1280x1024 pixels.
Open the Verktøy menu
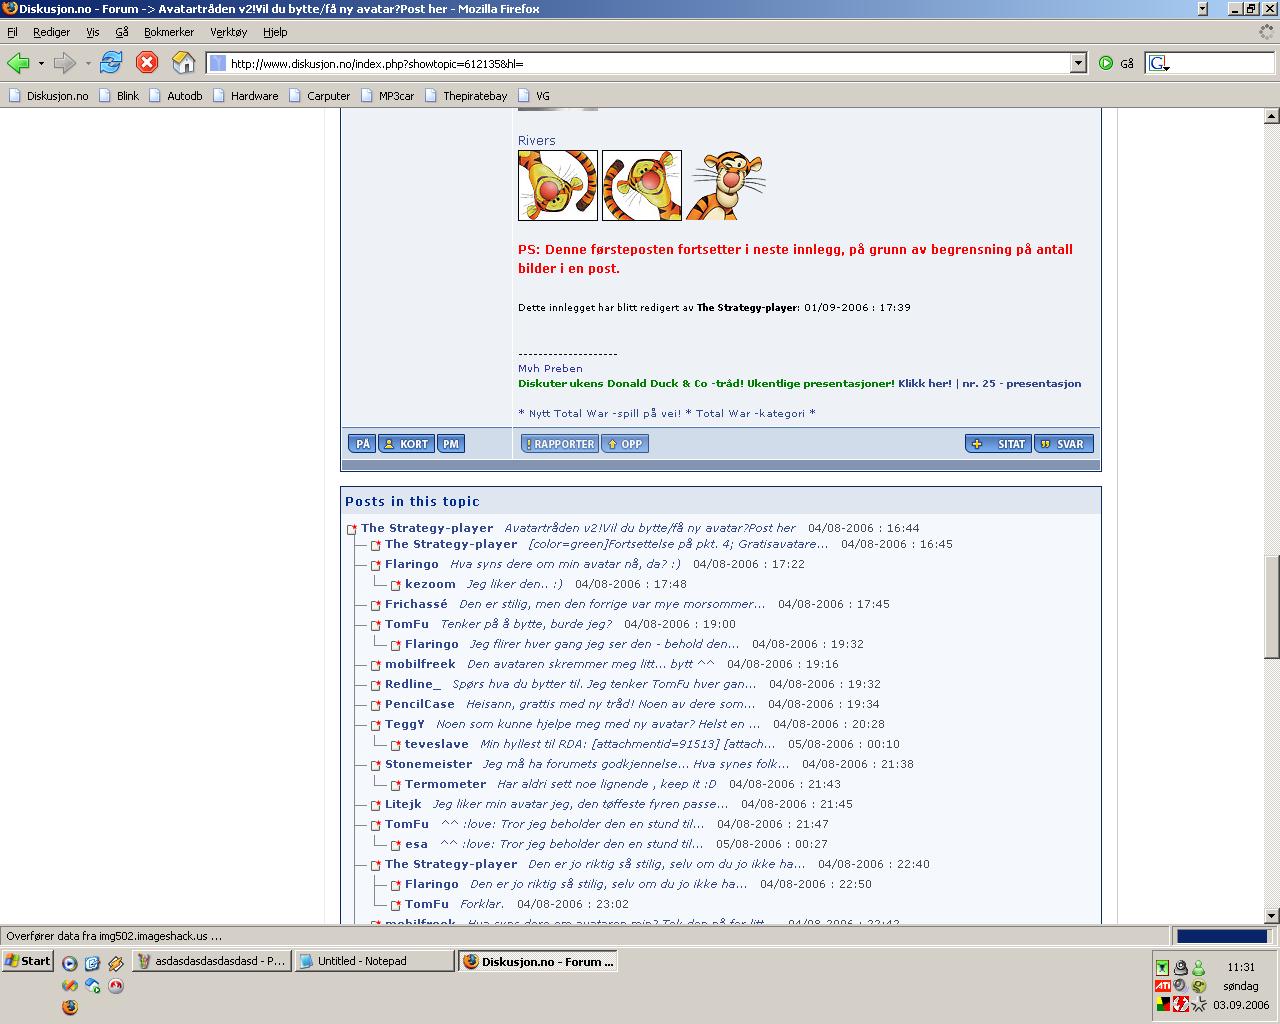[228, 32]
